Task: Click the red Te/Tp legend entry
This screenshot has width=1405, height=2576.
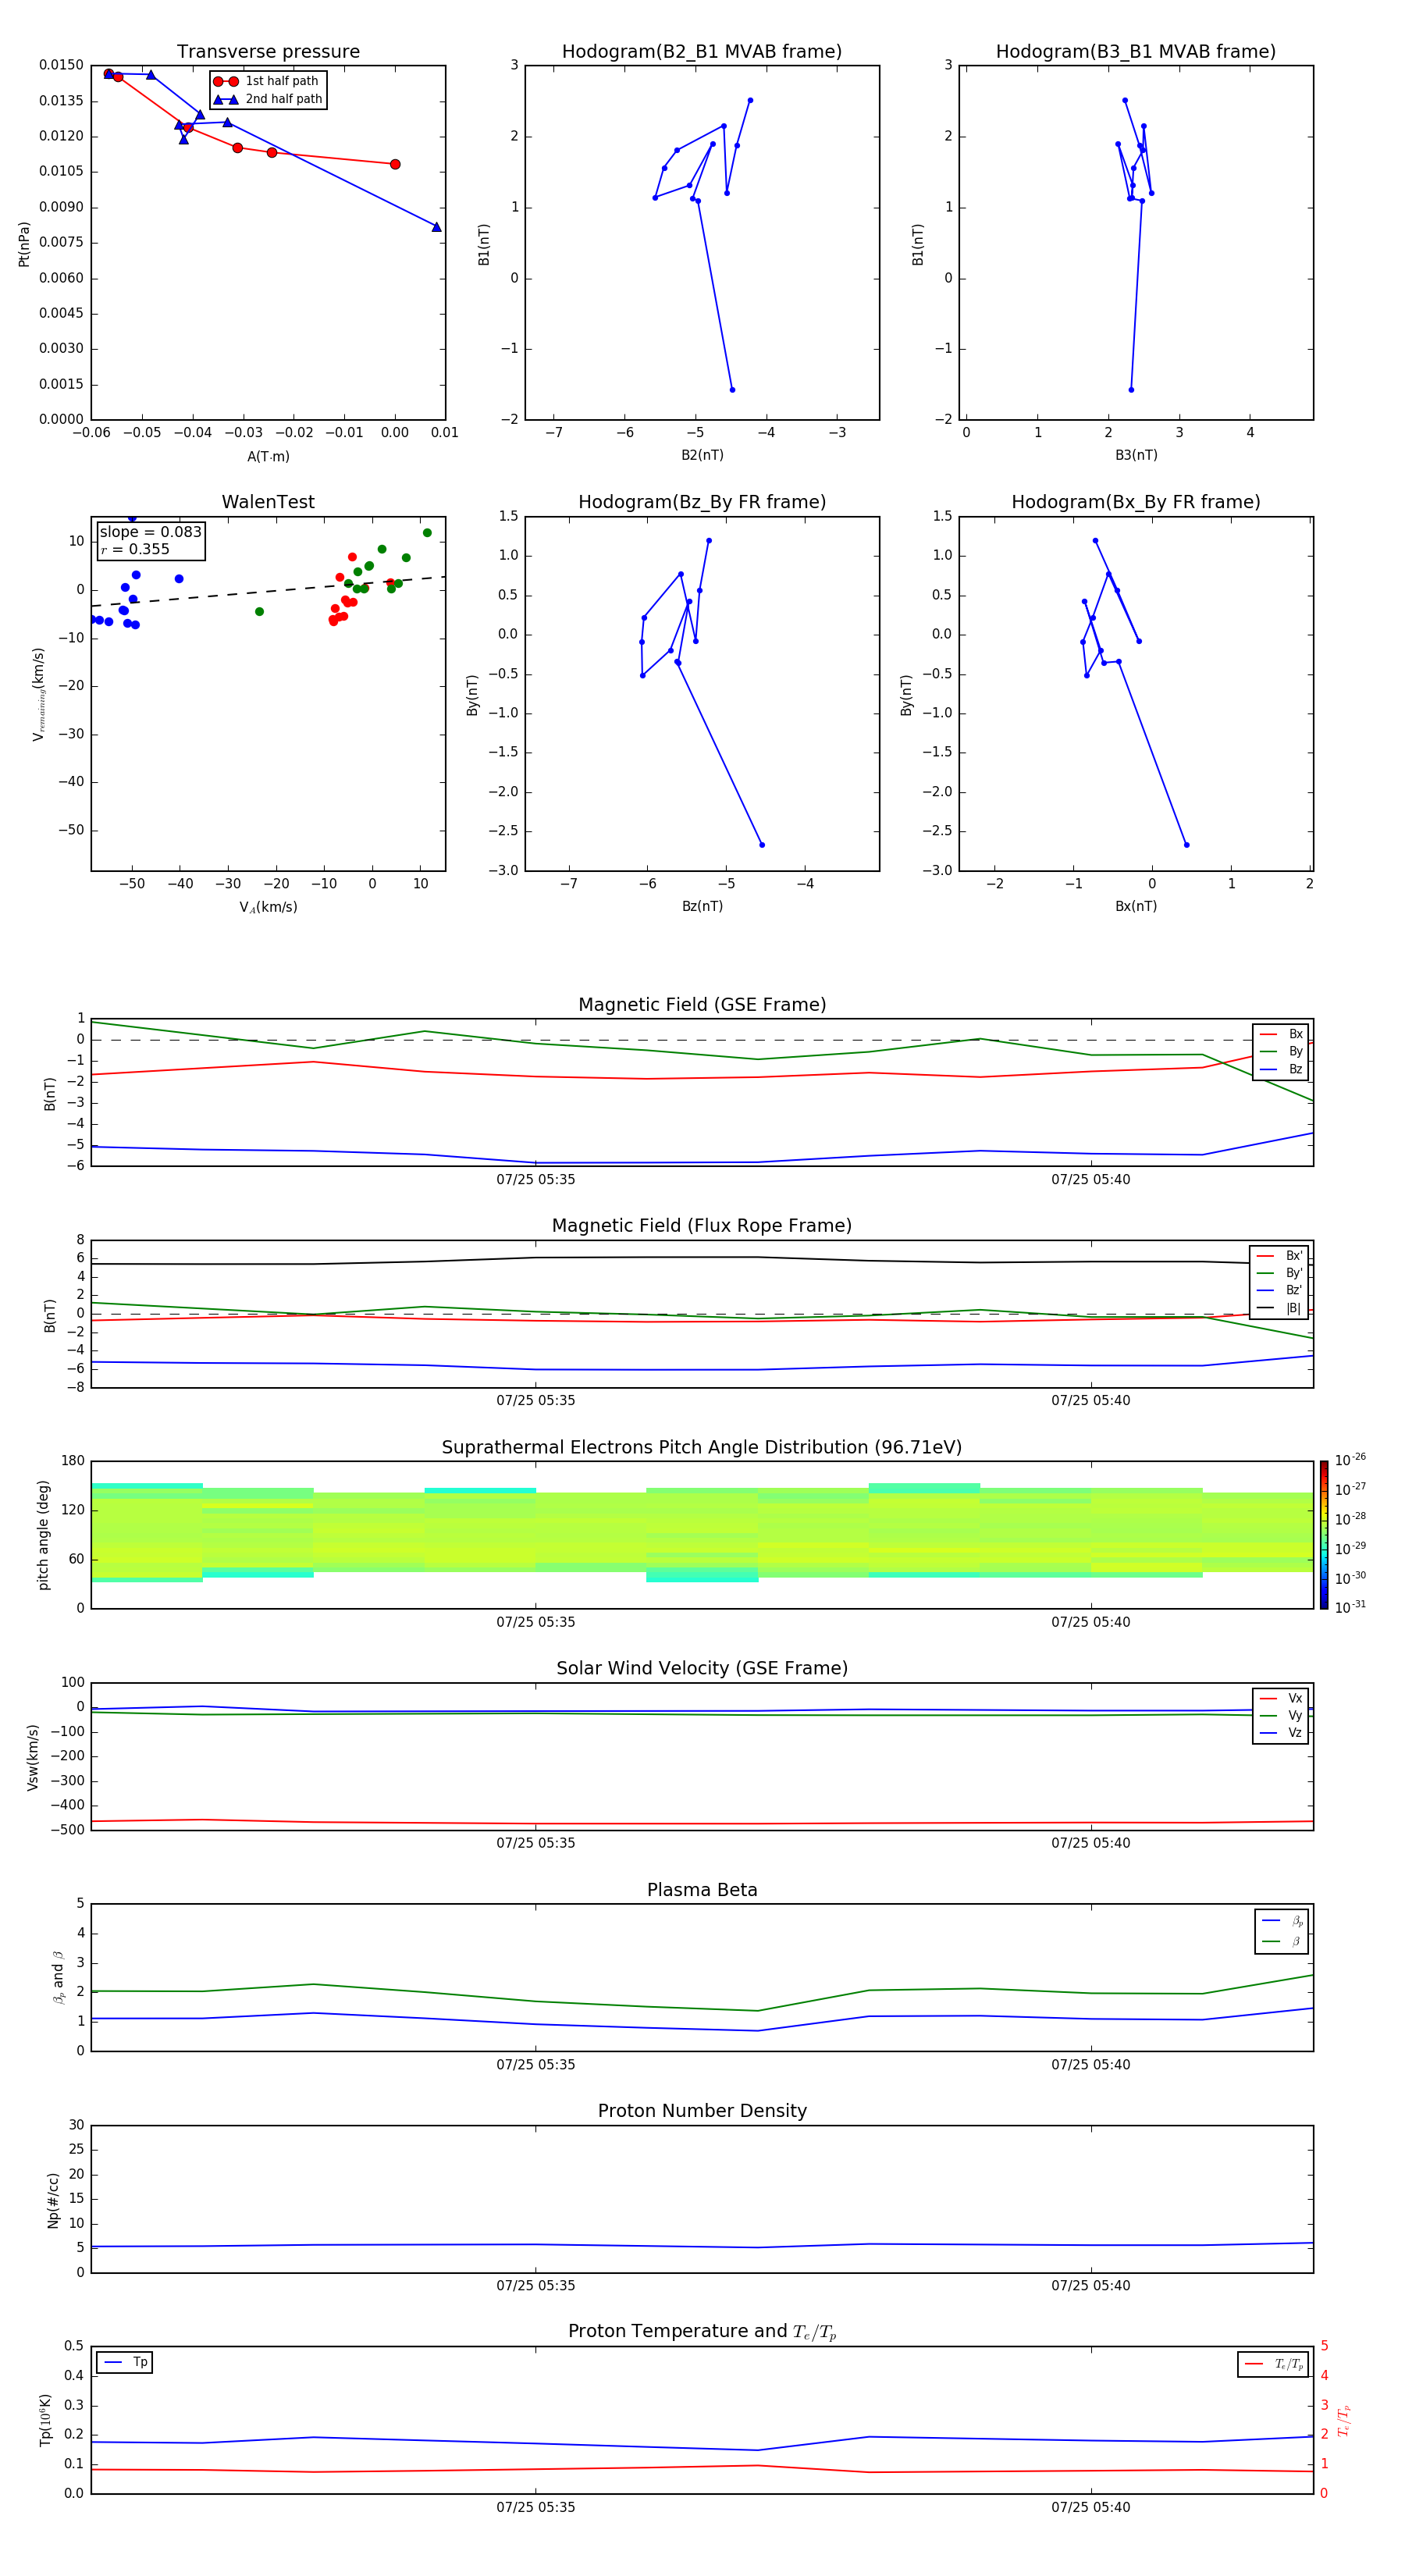Action: 1273,2365
